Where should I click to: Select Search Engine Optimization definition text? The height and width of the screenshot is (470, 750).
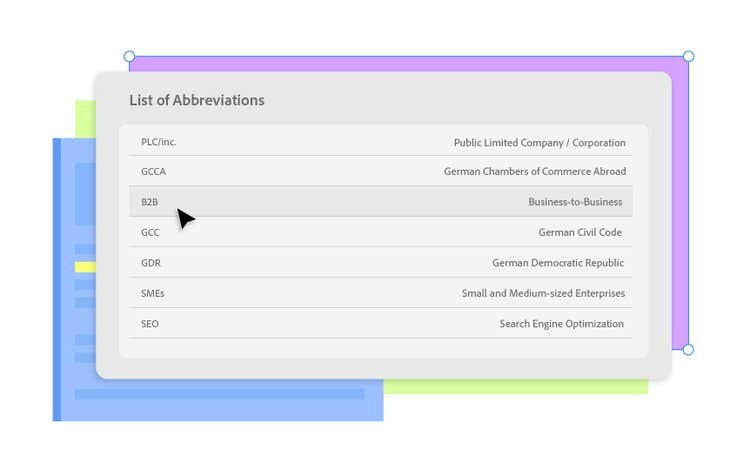561,324
